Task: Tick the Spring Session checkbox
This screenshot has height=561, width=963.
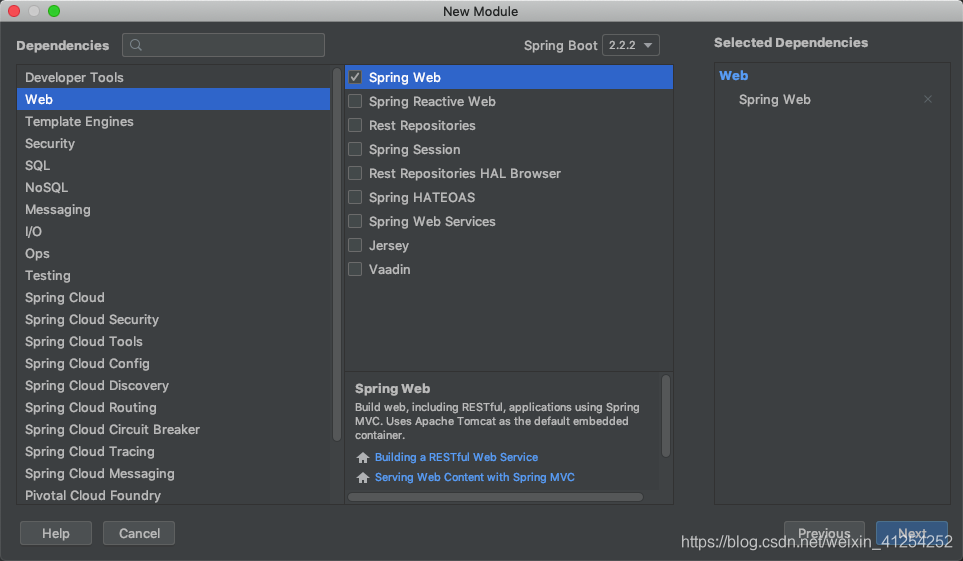Action: 355,149
